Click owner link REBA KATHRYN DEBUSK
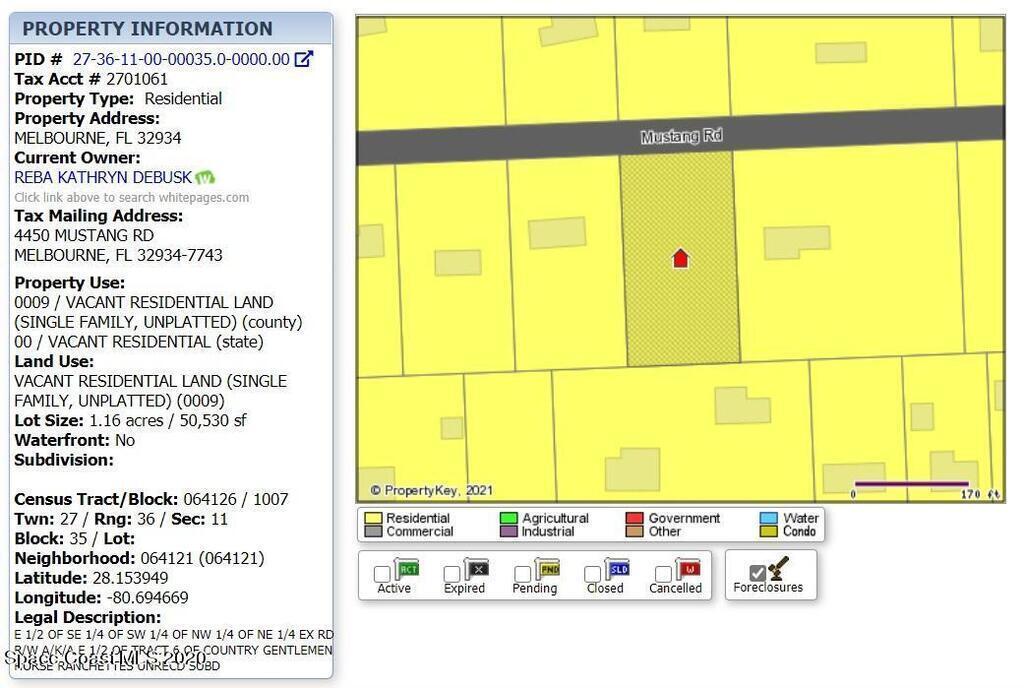Image resolution: width=1024 pixels, height=688 pixels. [103, 177]
